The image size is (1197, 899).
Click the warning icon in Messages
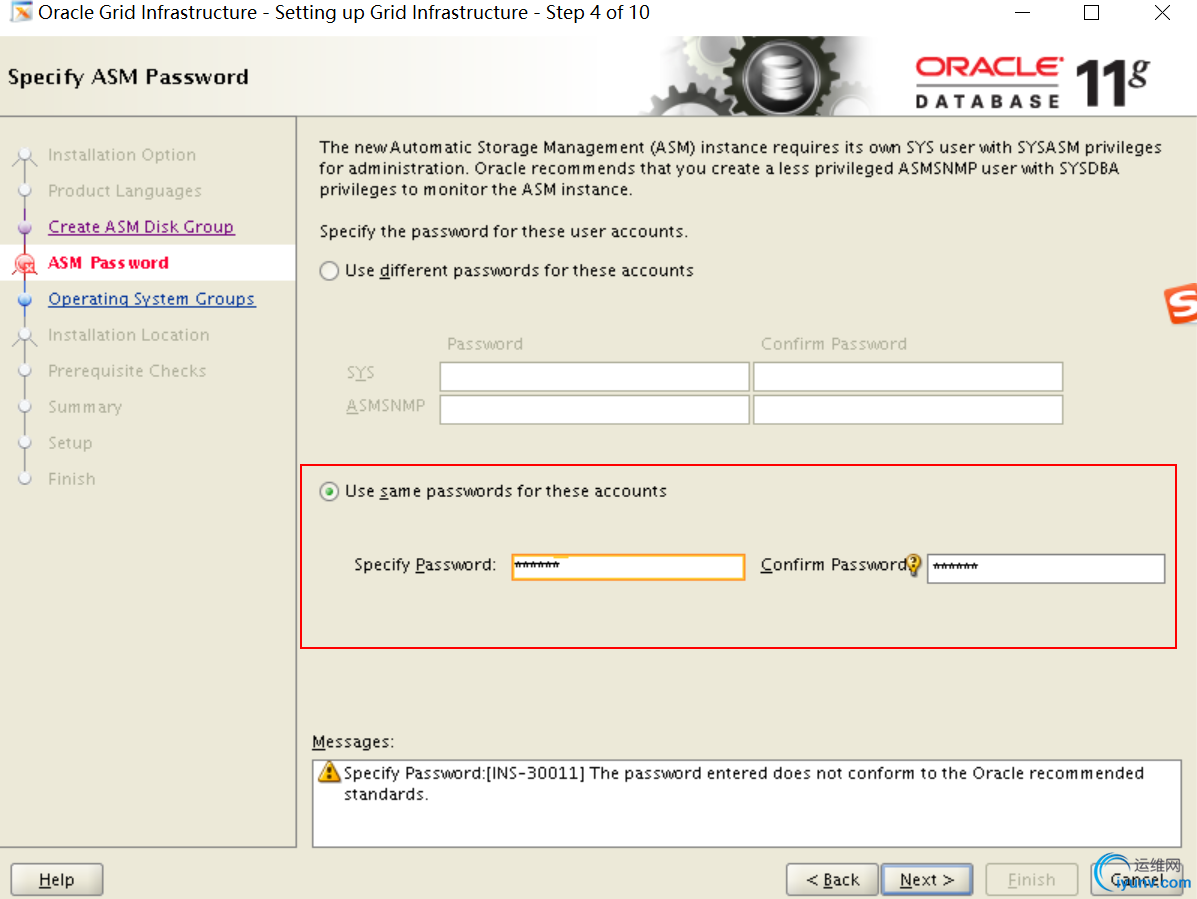coord(329,772)
